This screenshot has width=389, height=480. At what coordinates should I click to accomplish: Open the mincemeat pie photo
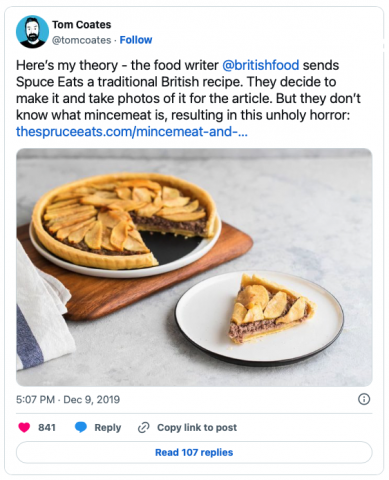click(x=194, y=267)
